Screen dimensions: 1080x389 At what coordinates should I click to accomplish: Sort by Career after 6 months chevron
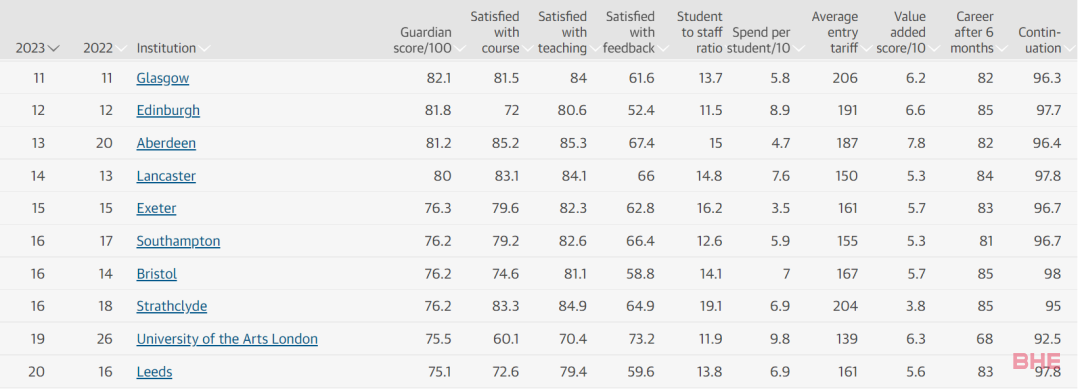[1001, 49]
